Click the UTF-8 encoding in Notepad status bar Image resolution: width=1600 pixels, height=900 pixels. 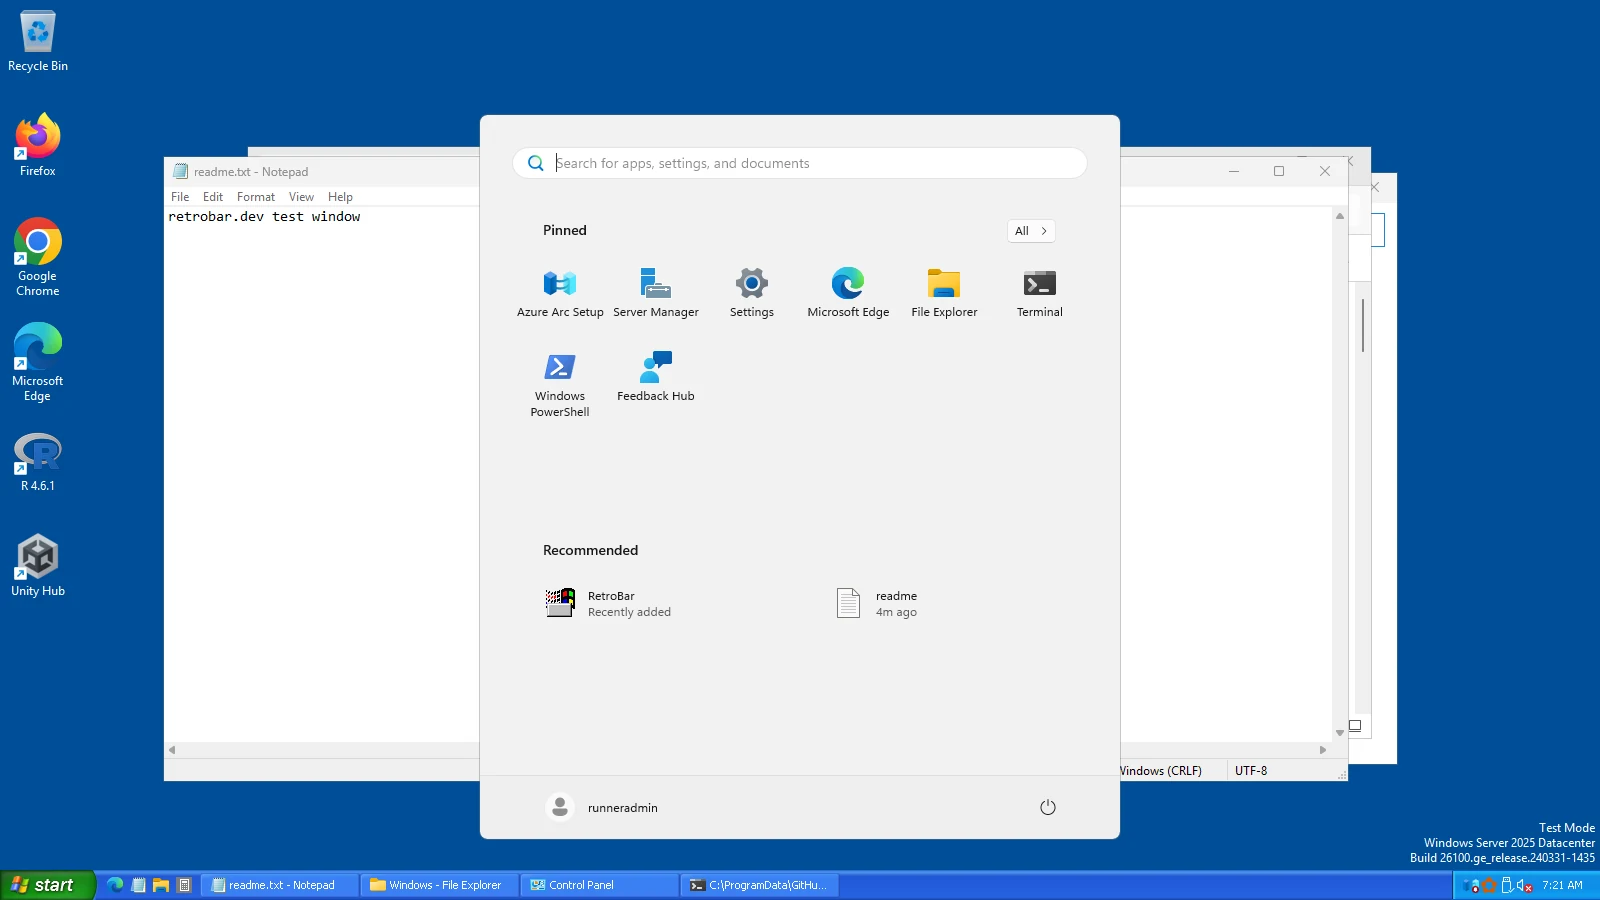tap(1251, 771)
